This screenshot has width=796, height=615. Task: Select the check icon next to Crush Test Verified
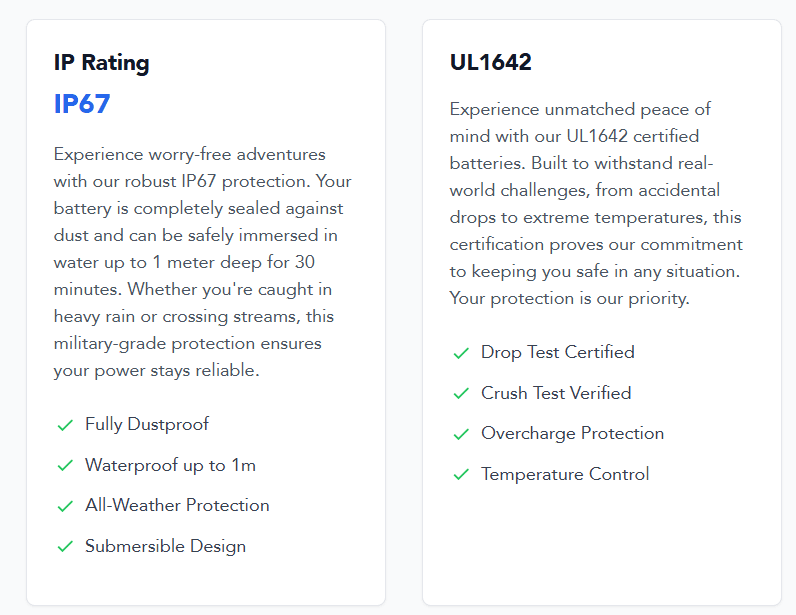click(461, 394)
